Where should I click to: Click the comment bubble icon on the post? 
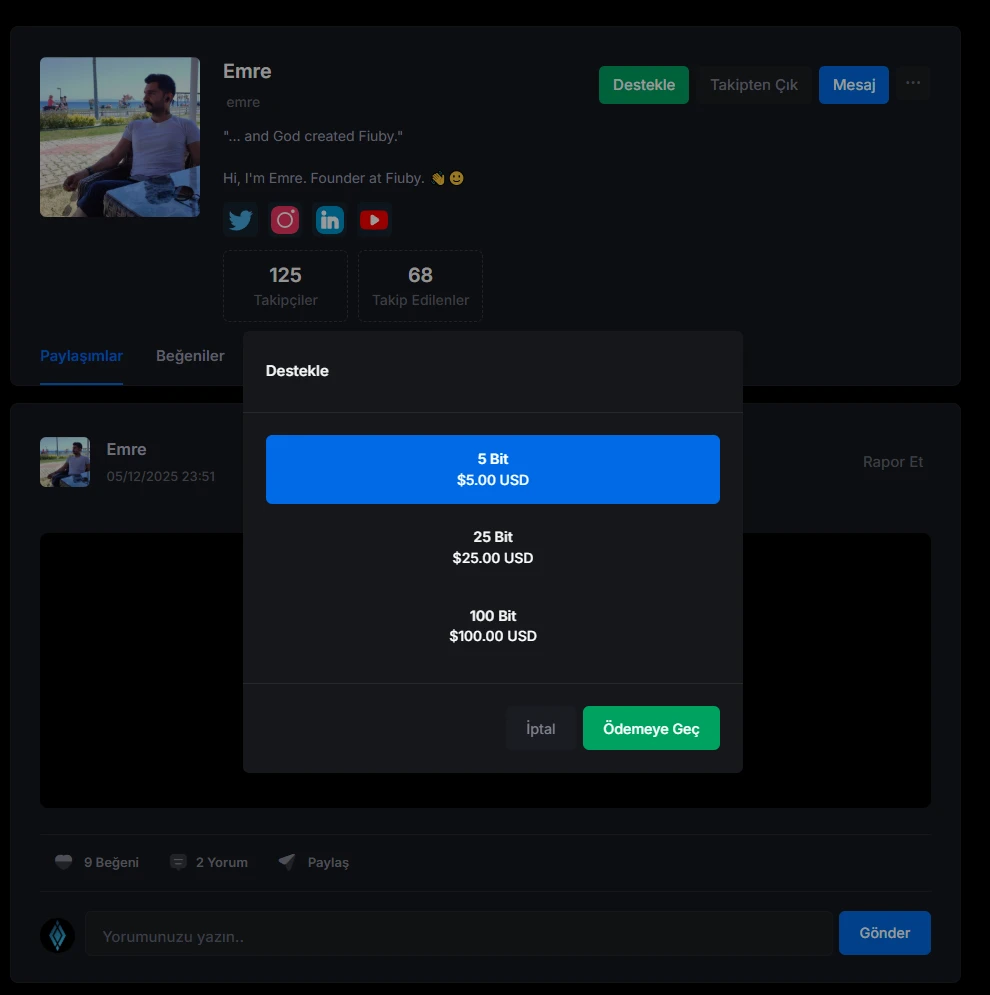click(x=178, y=862)
